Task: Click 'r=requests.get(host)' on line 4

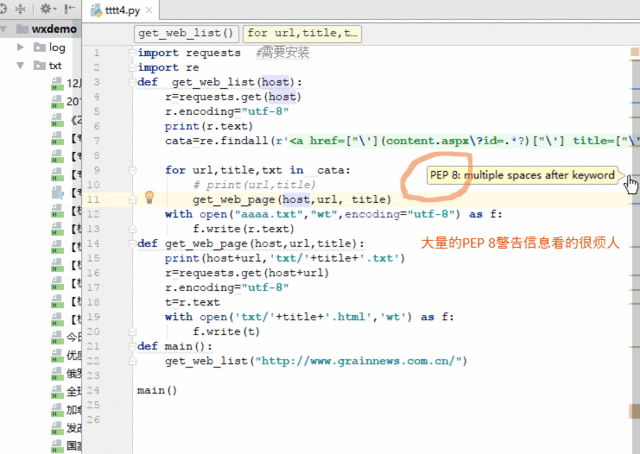Action: [233, 97]
